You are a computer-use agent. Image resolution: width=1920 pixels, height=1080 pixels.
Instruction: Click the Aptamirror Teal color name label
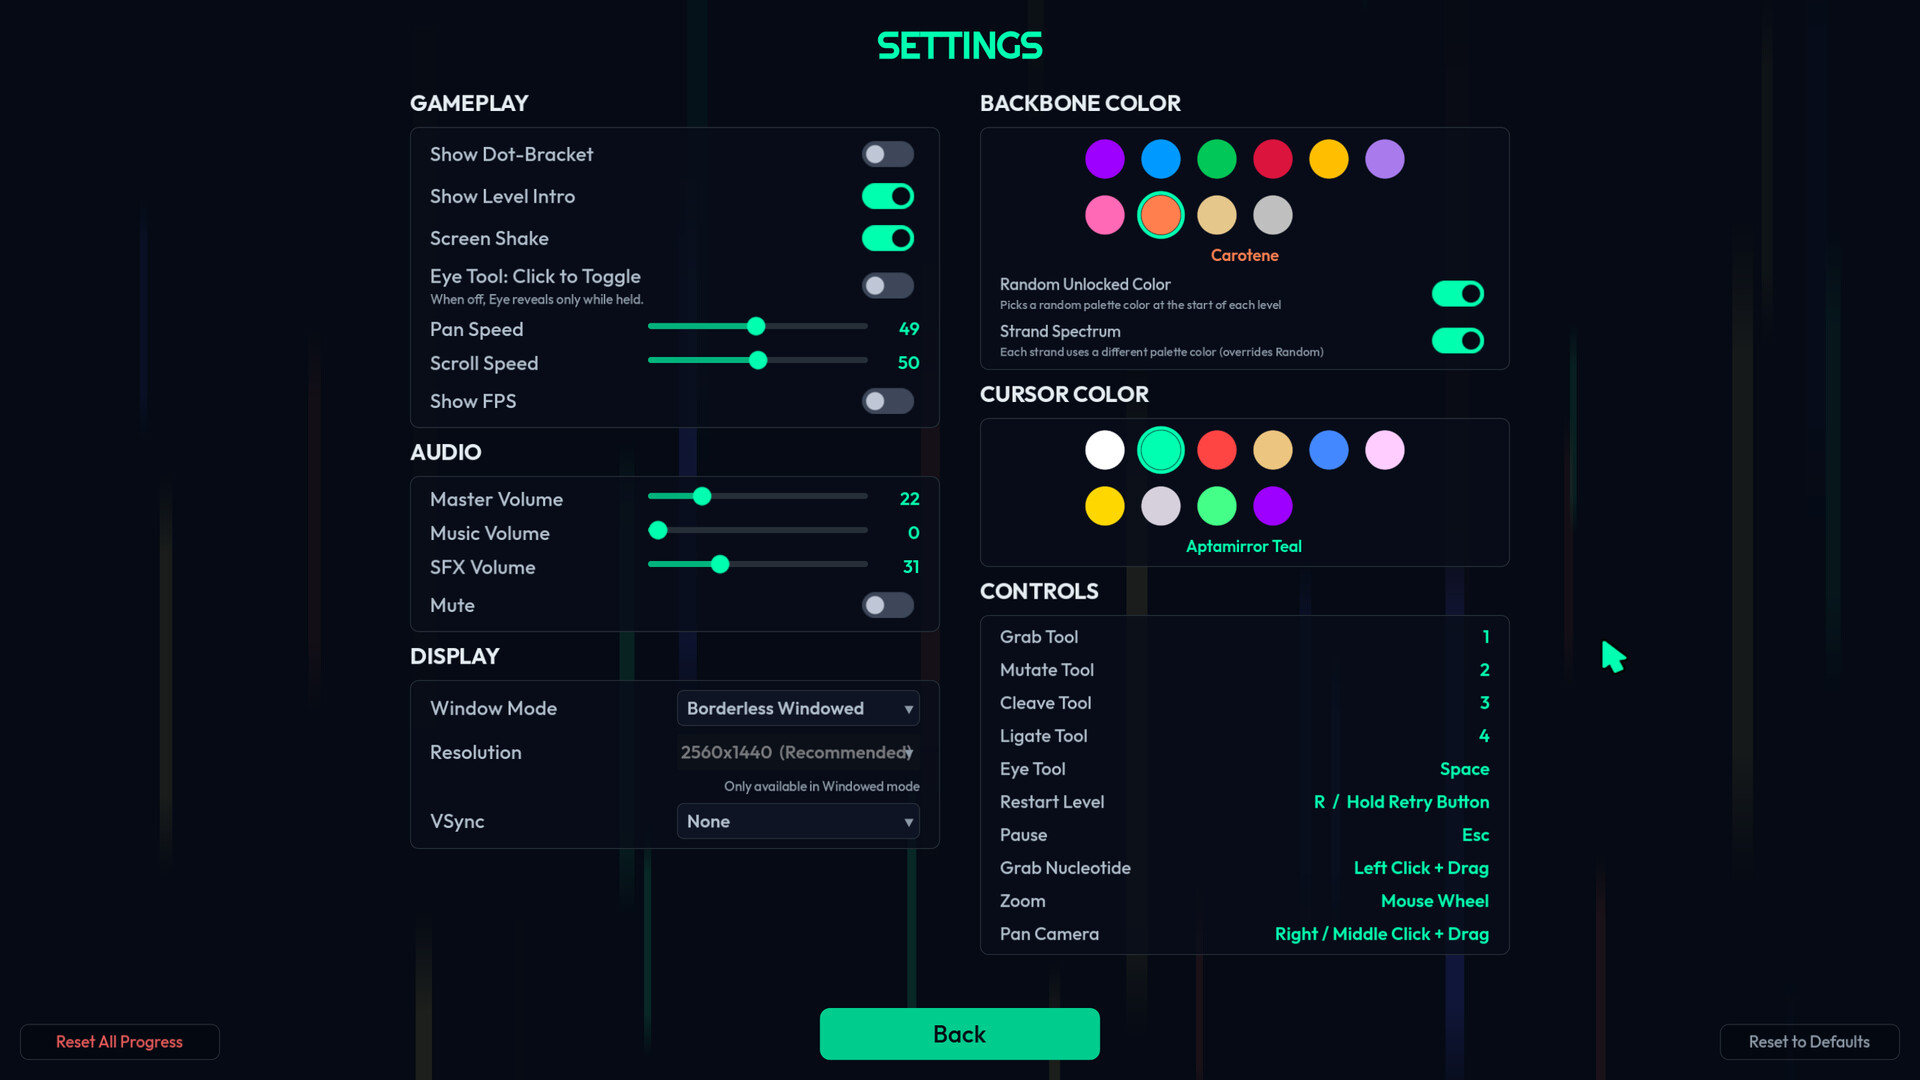click(x=1244, y=546)
